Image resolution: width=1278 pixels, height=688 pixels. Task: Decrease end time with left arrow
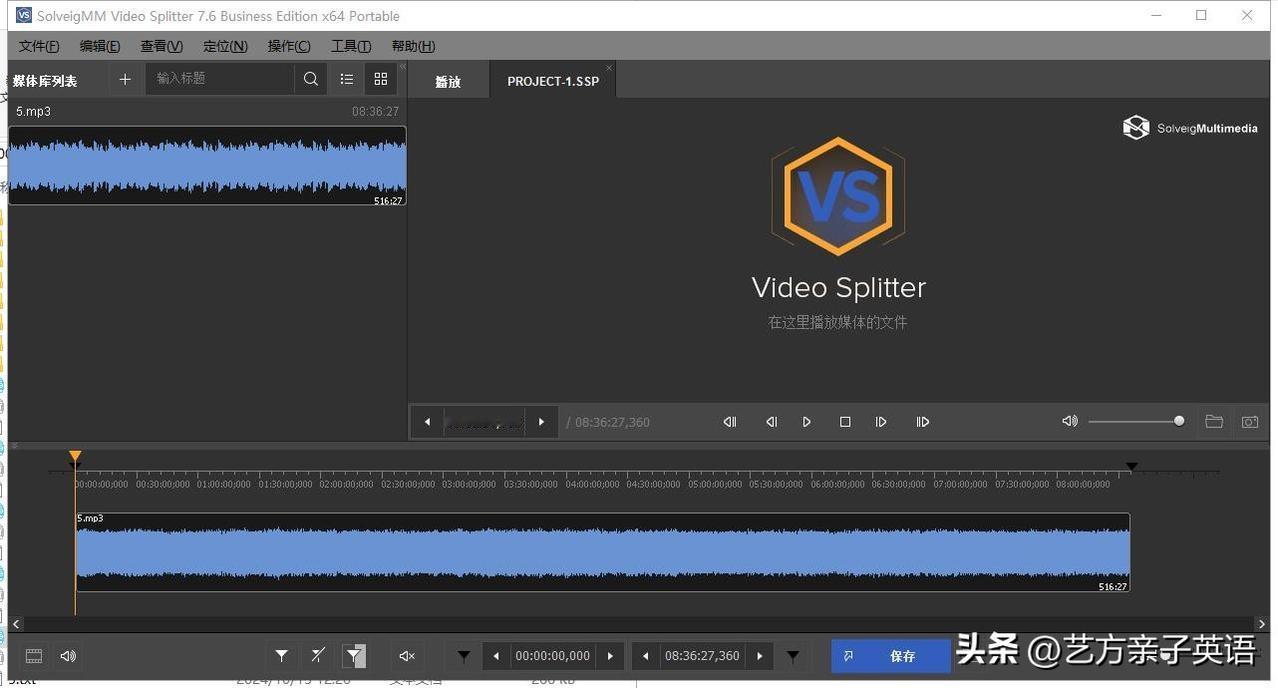(x=646, y=656)
